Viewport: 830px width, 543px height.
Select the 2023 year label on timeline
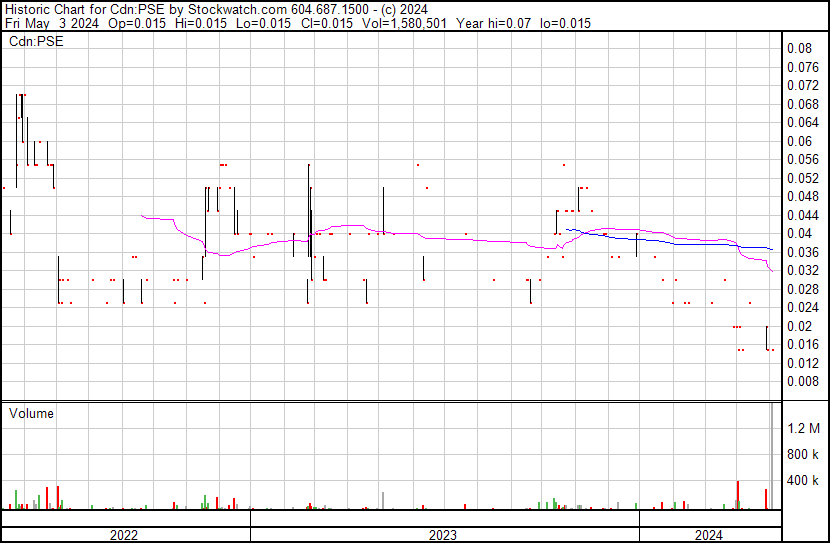point(443,535)
